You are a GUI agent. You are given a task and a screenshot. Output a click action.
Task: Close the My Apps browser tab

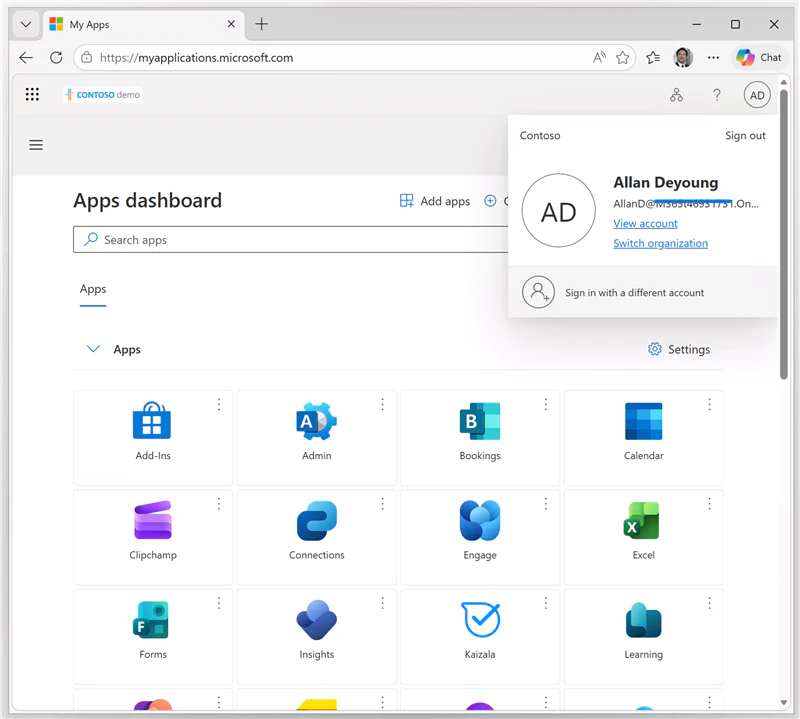(231, 24)
